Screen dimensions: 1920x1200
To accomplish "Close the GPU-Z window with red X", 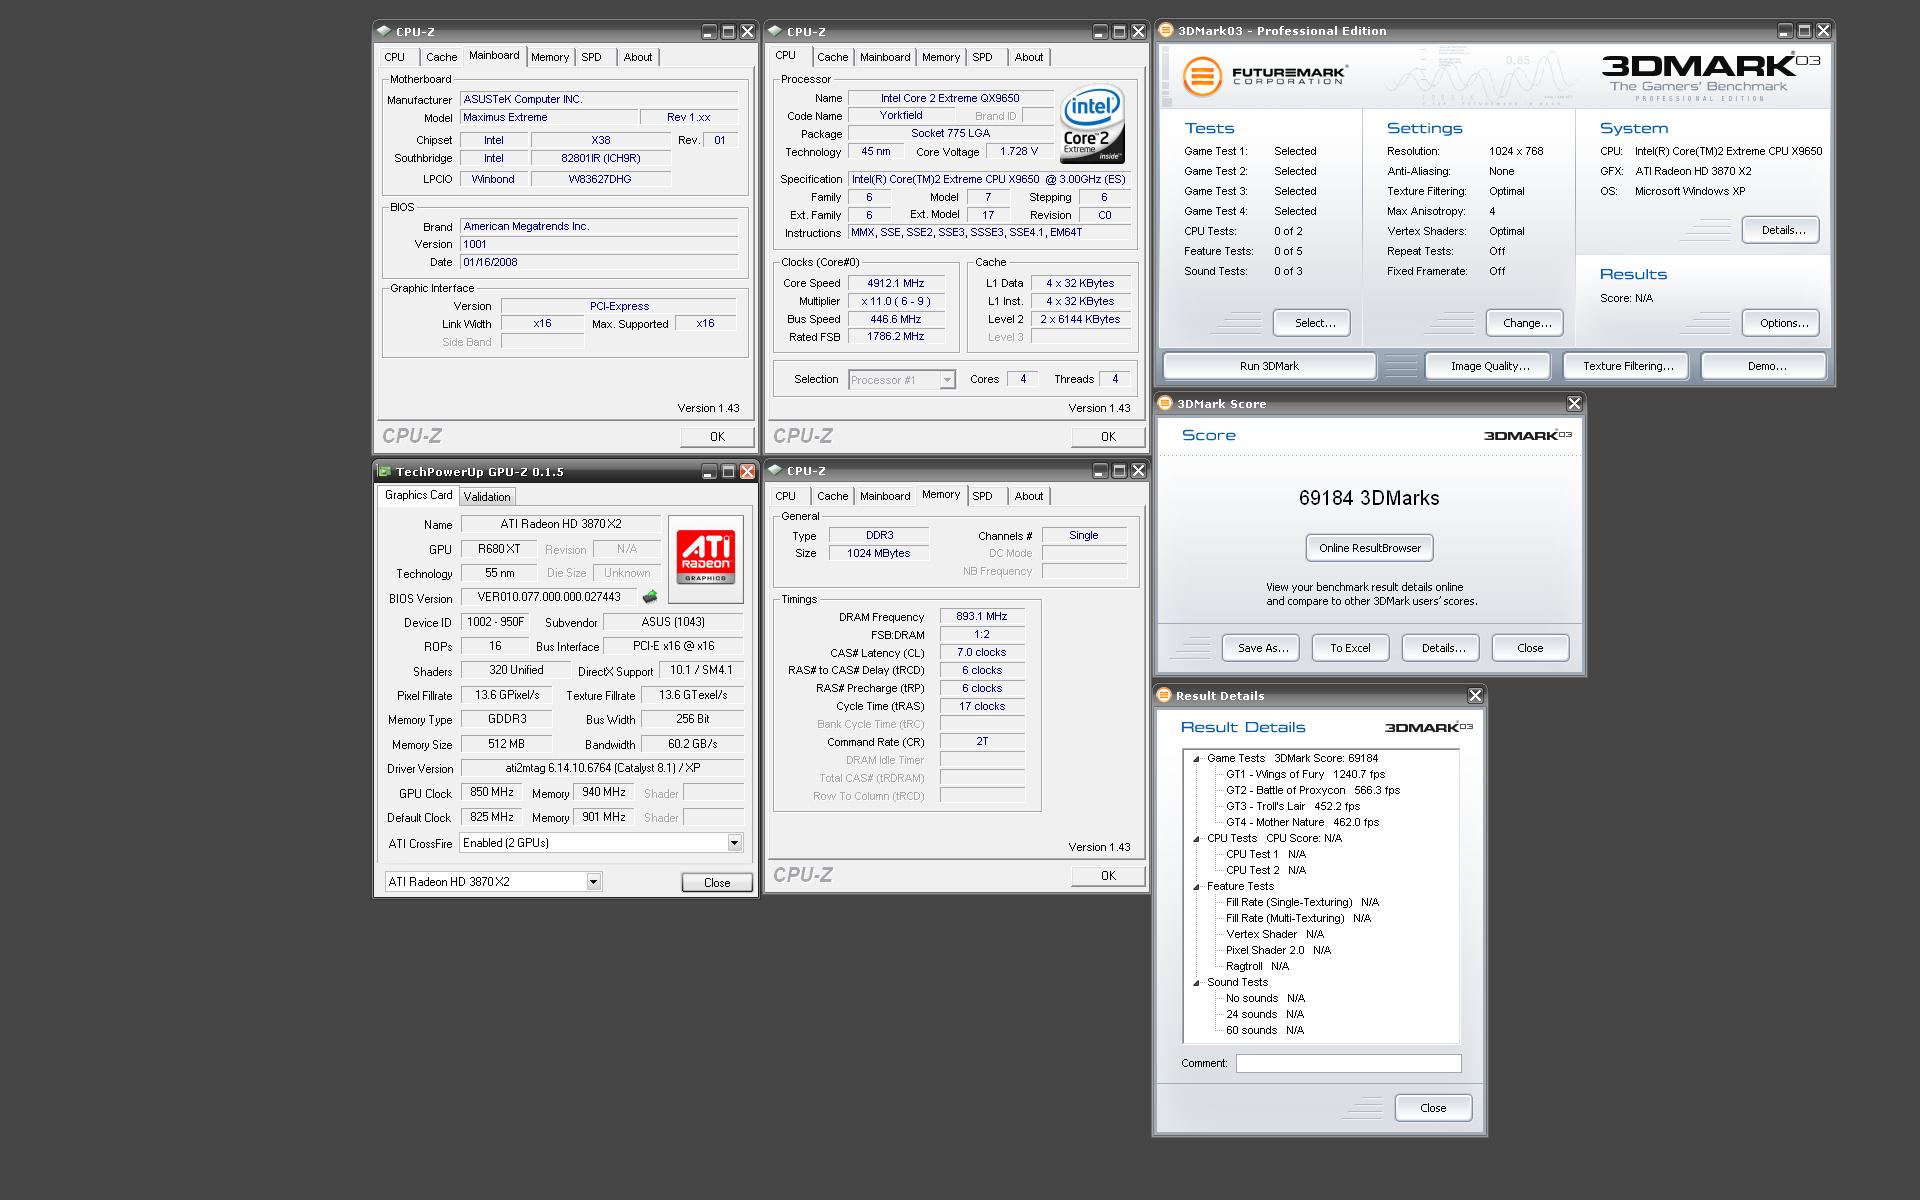I will pyautogui.click(x=747, y=471).
